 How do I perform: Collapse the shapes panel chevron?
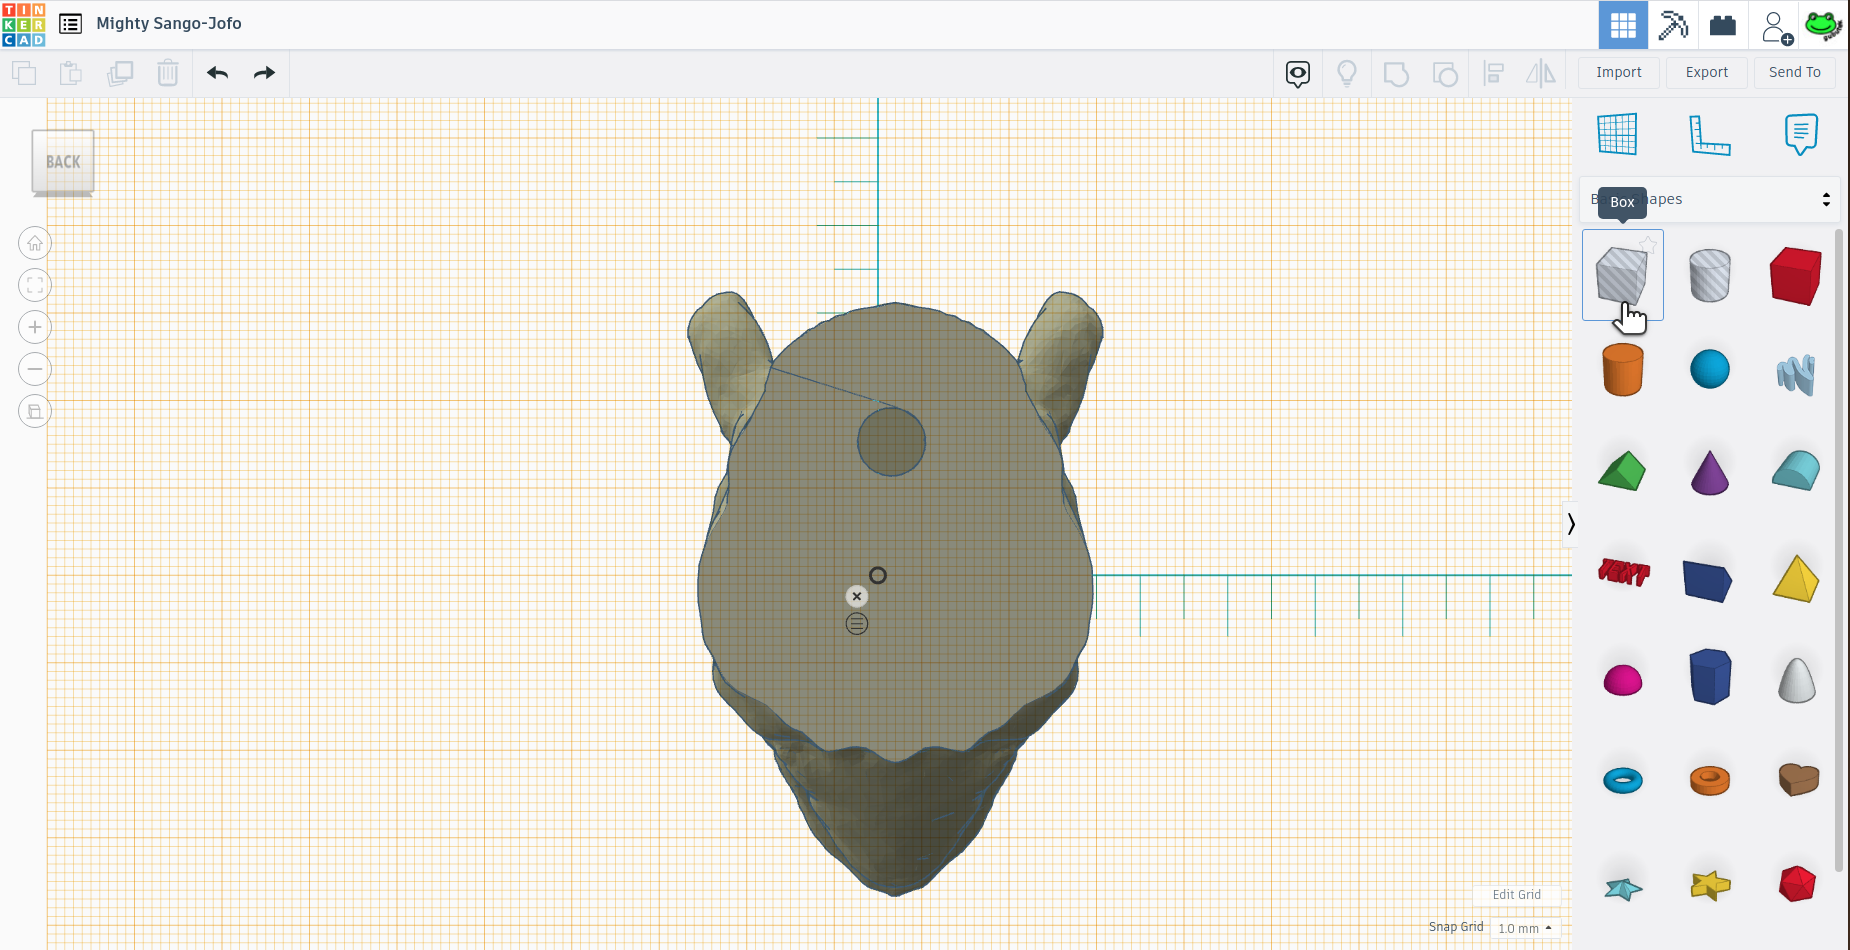coord(1571,524)
